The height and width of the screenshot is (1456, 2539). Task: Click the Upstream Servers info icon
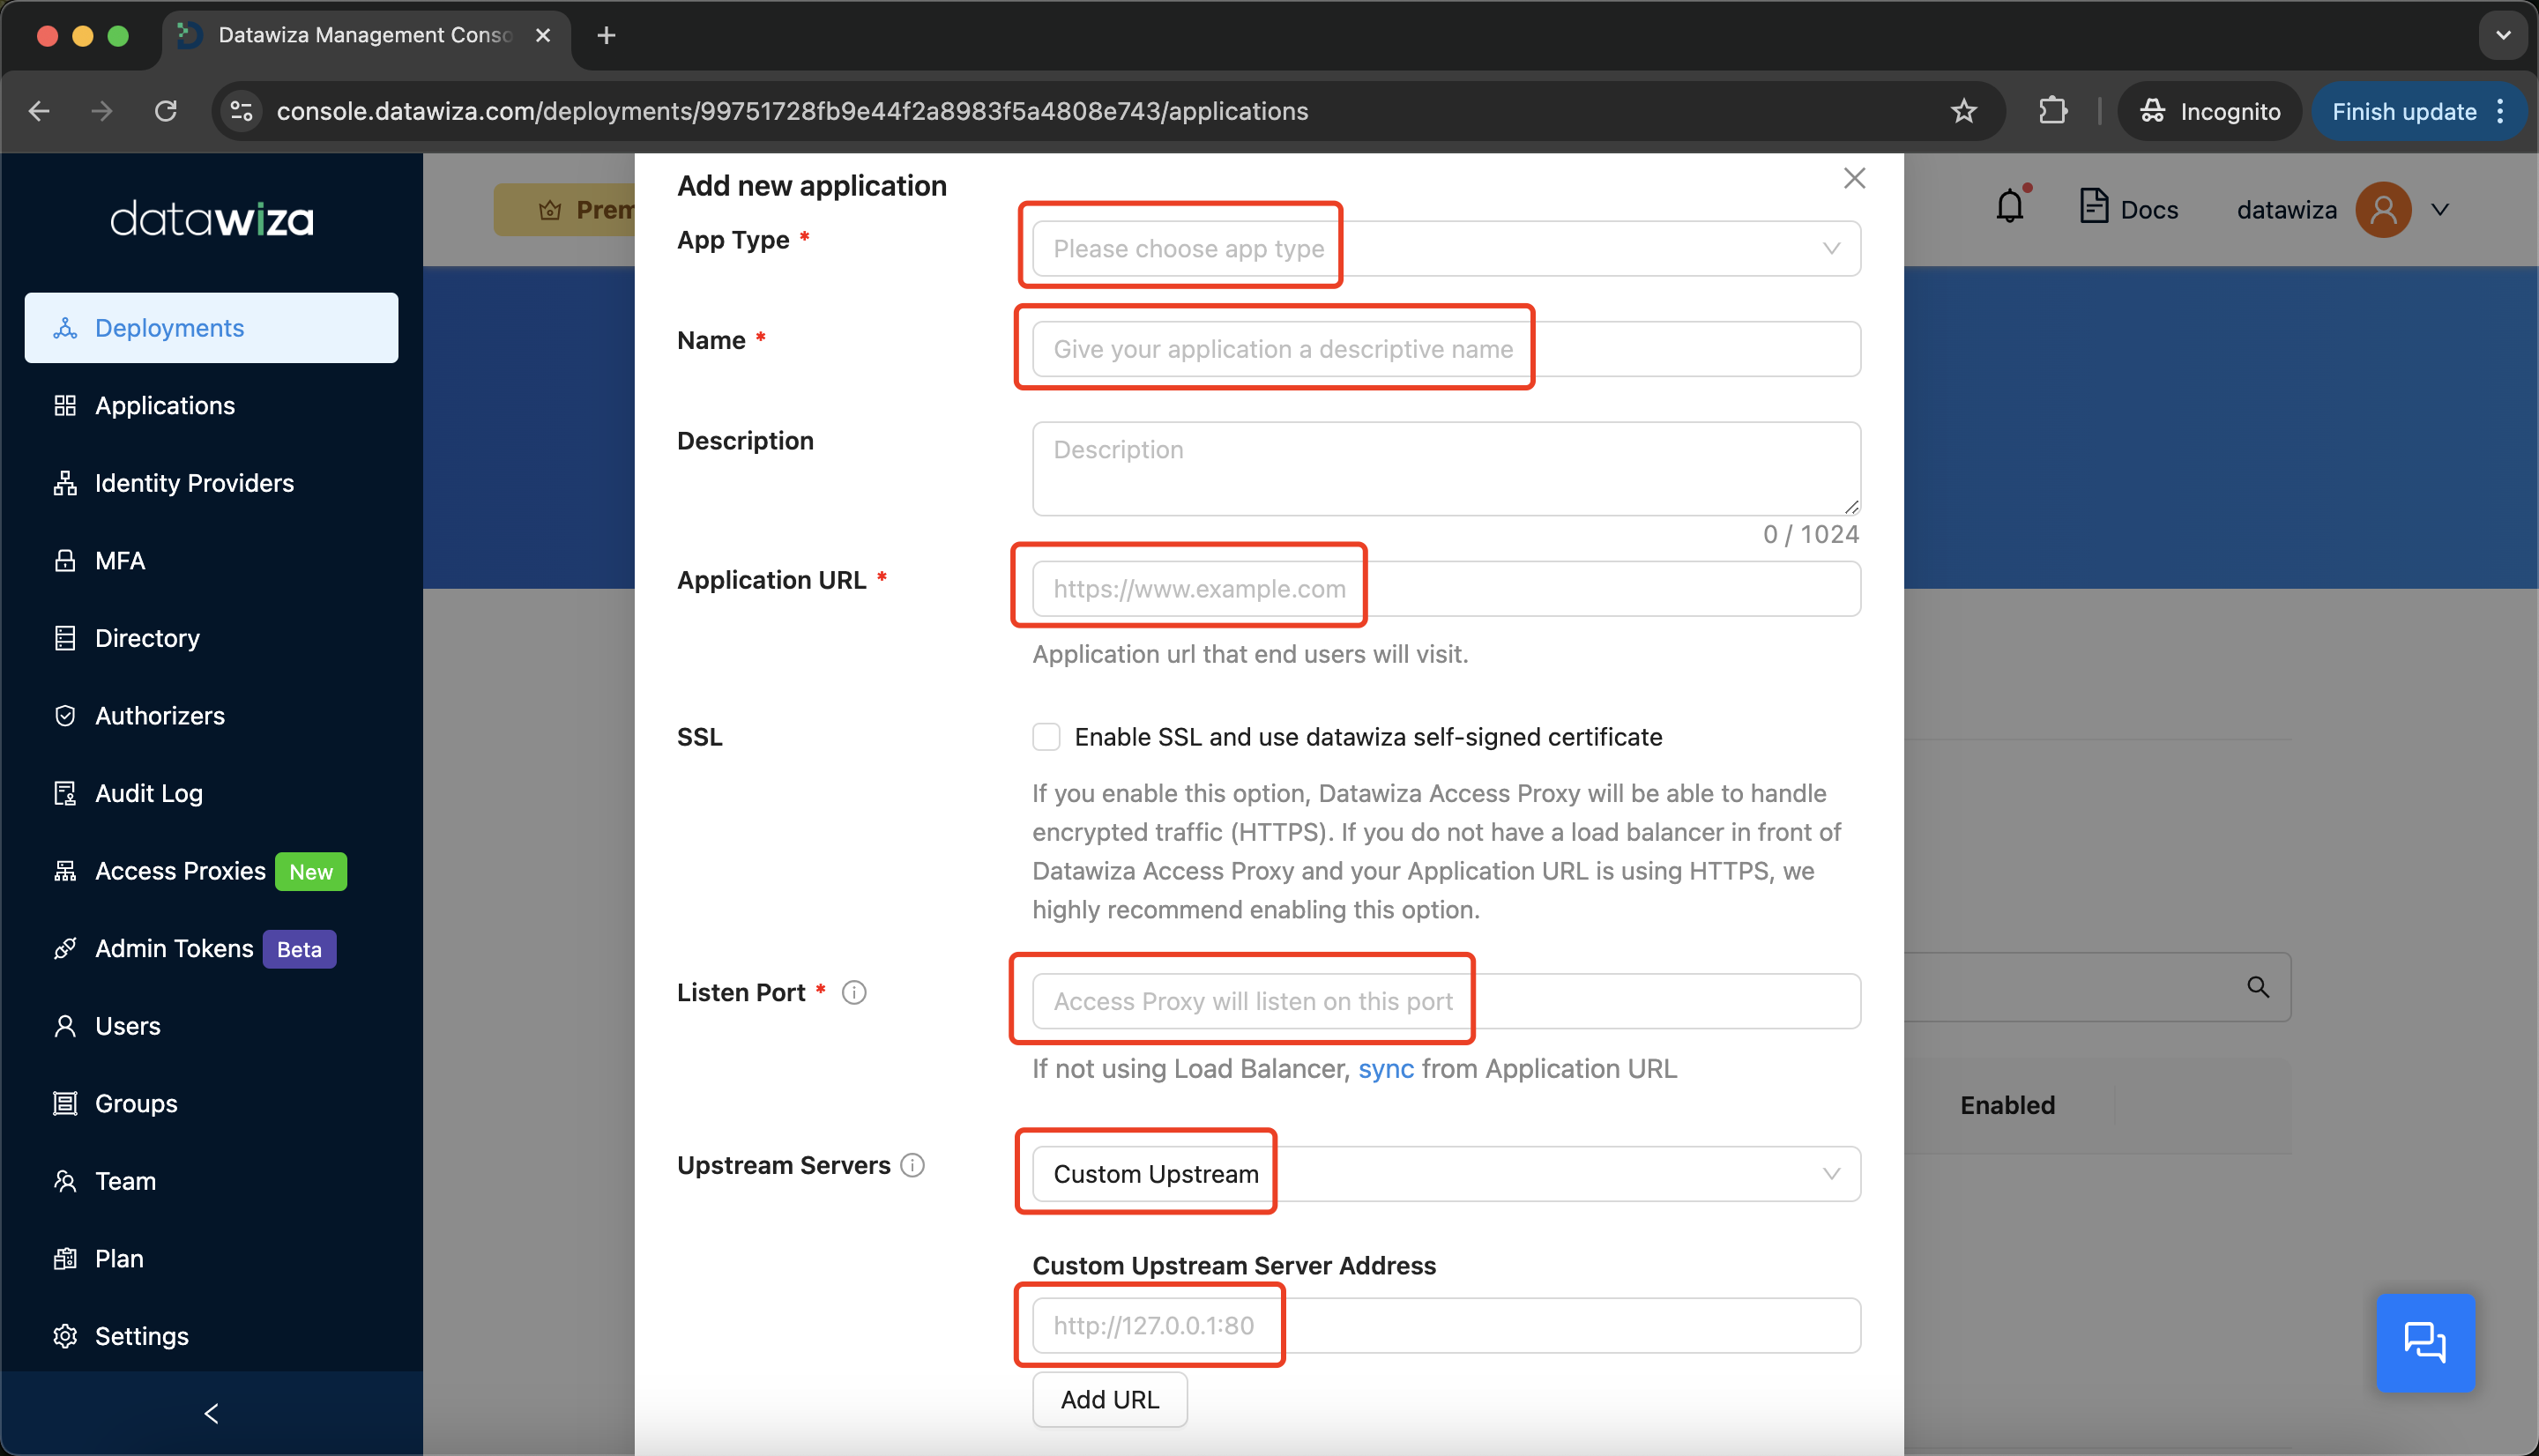[x=912, y=1165]
